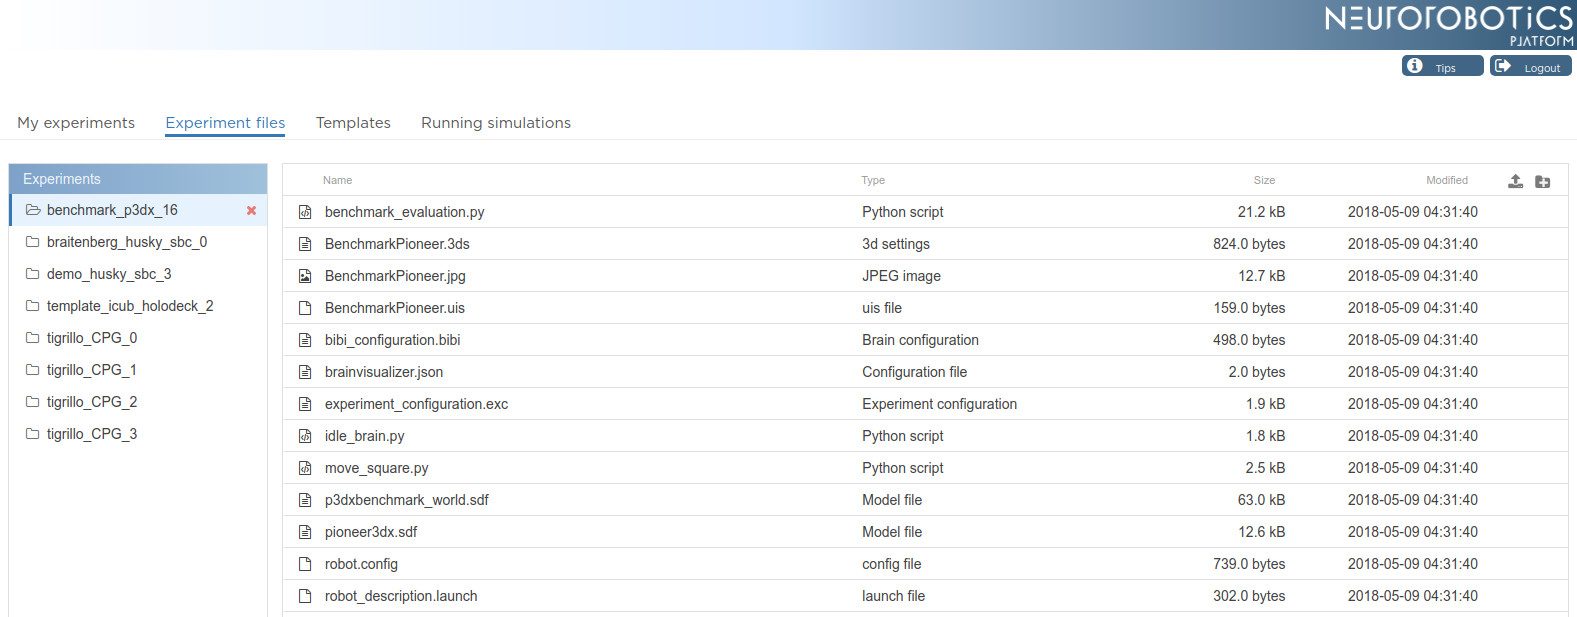This screenshot has width=1577, height=617.
Task: Click the file icon next to robot.config
Action: (x=305, y=564)
